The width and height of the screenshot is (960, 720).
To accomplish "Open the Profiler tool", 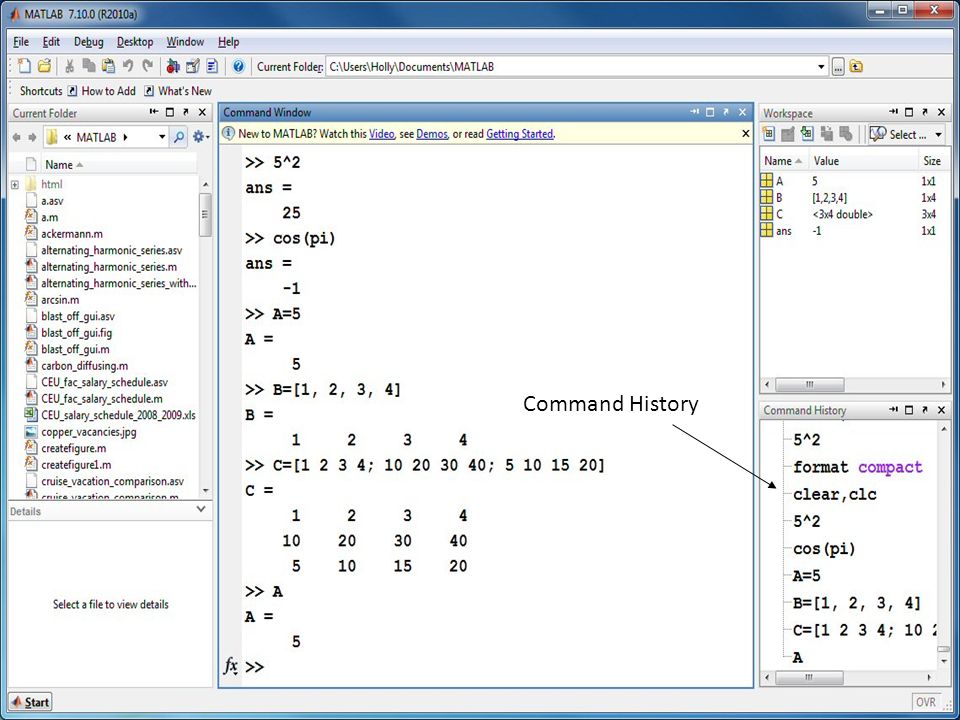I will tap(212, 66).
